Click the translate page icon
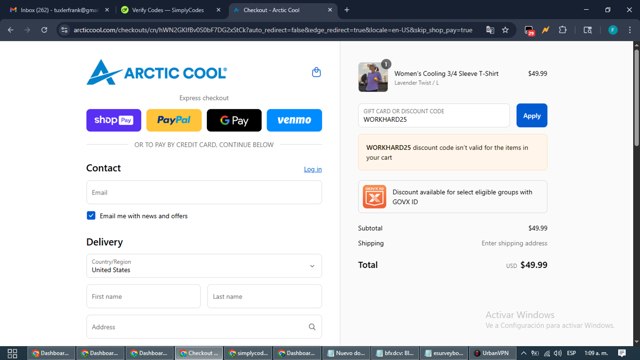 pos(490,30)
